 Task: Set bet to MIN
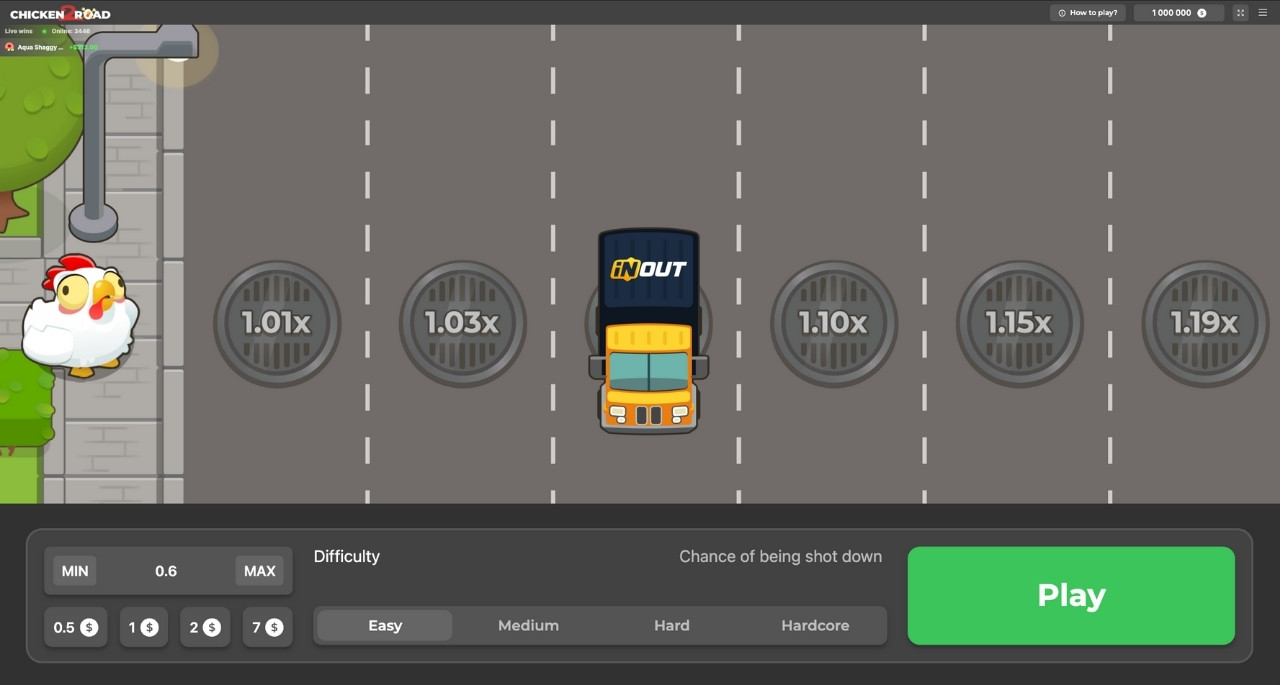pyautogui.click(x=75, y=571)
